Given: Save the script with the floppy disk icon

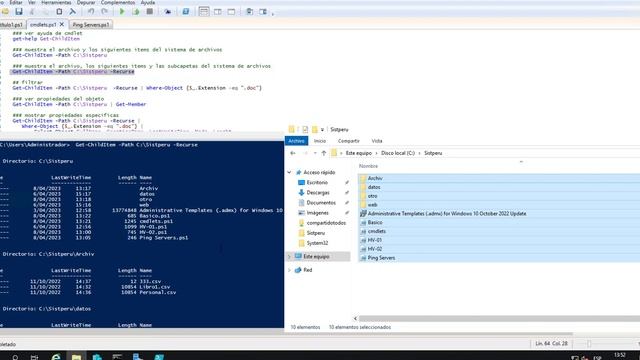Looking at the screenshot, I should click(x=19, y=11).
